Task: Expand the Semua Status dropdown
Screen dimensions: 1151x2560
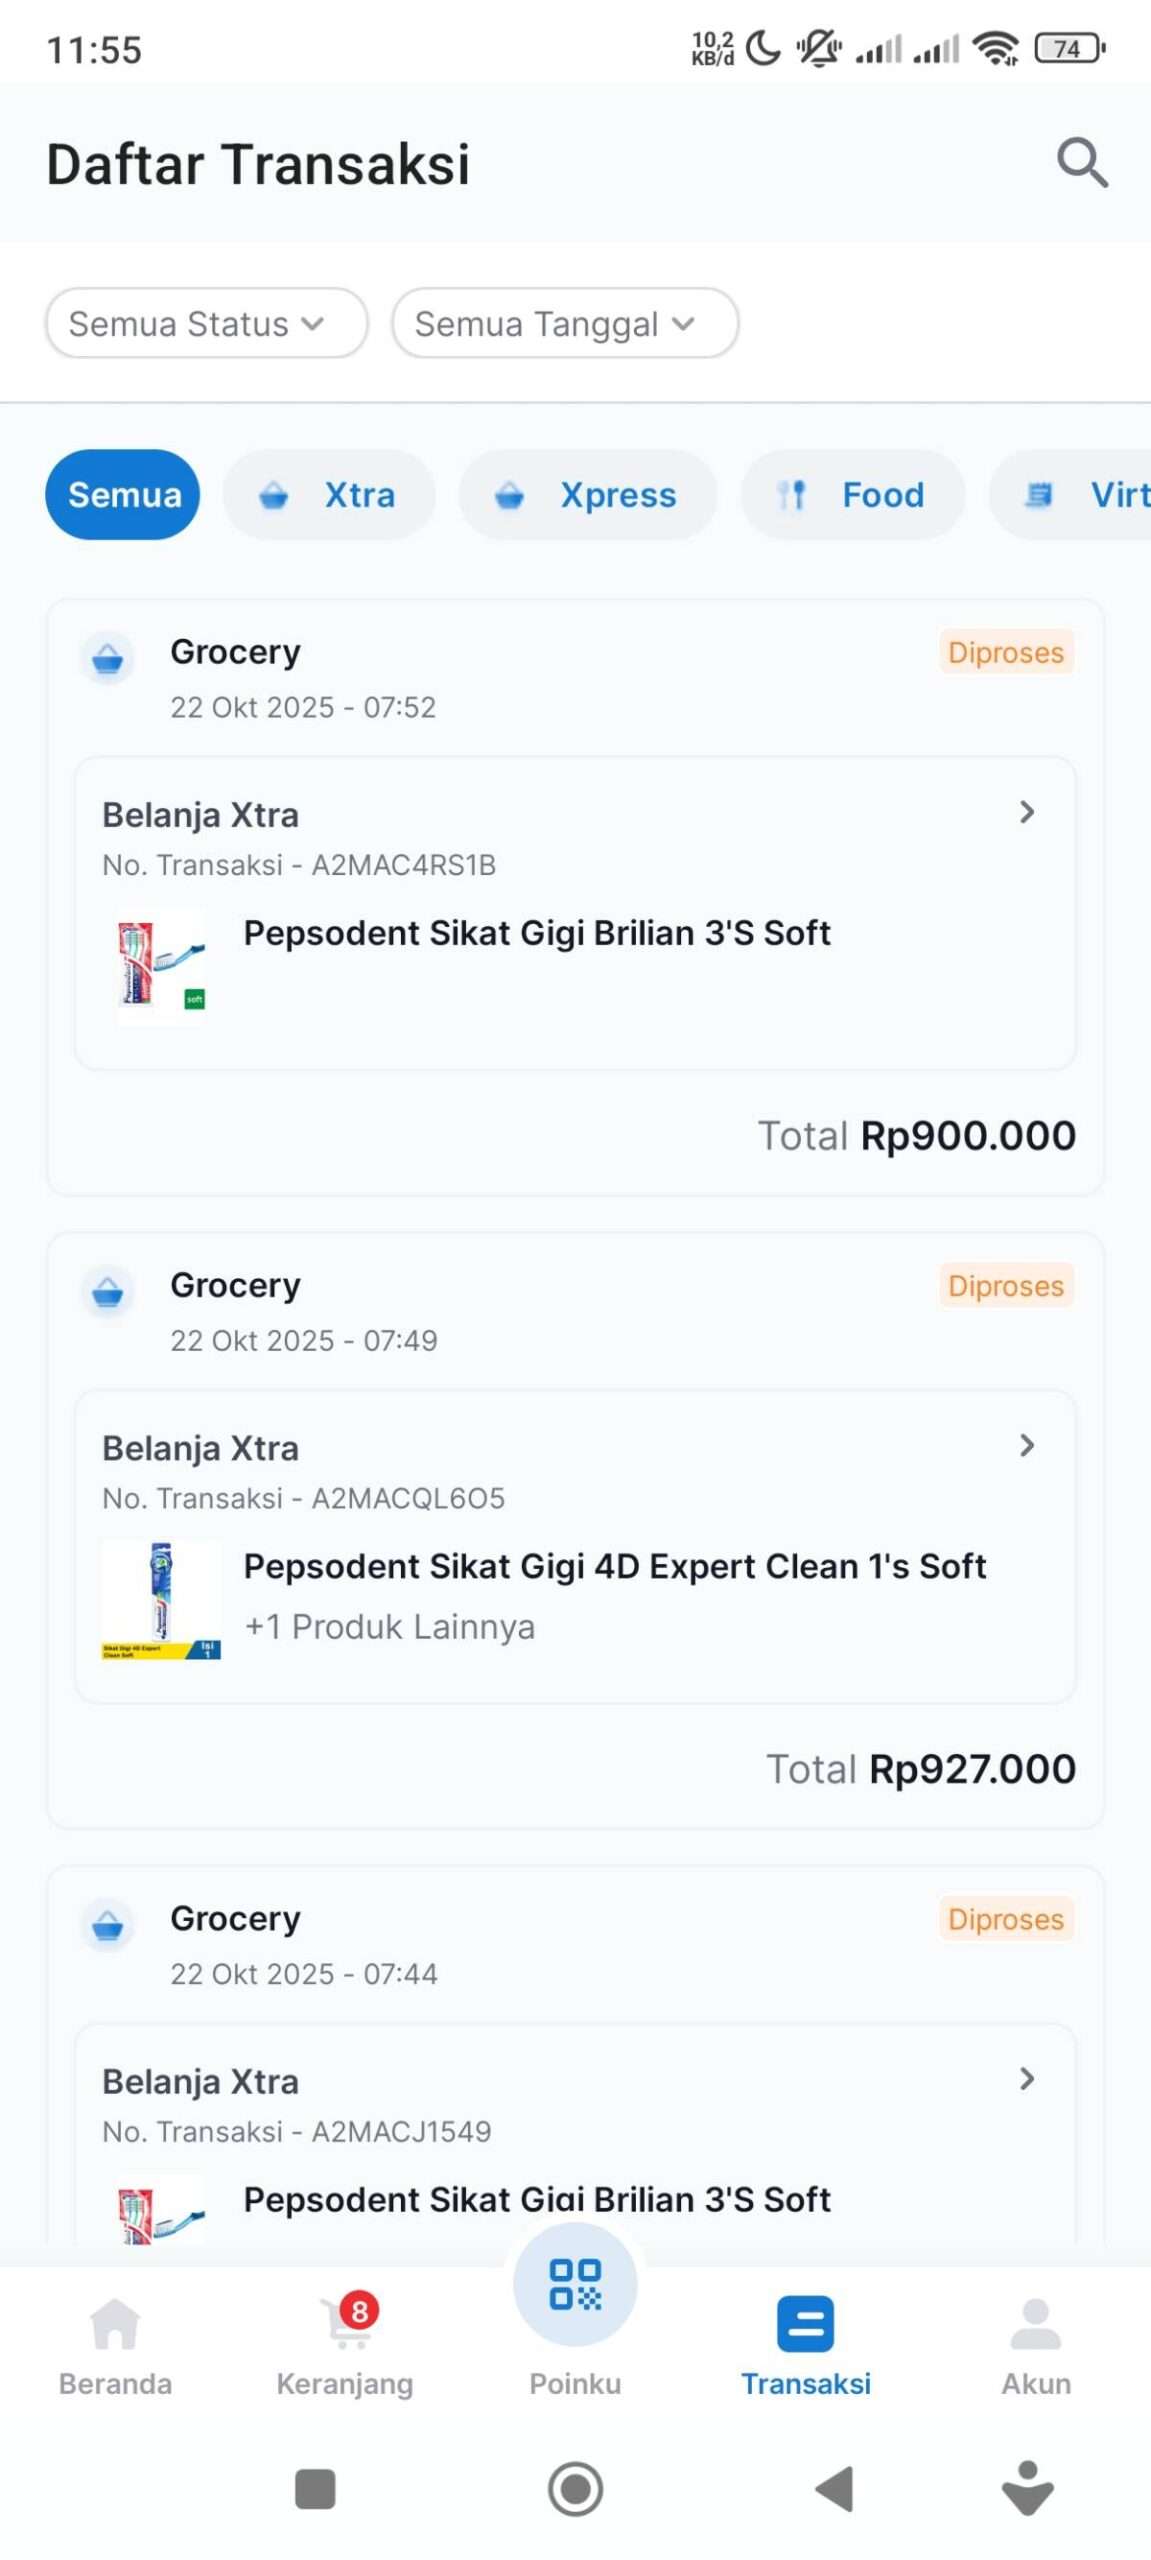Action: click(x=206, y=323)
